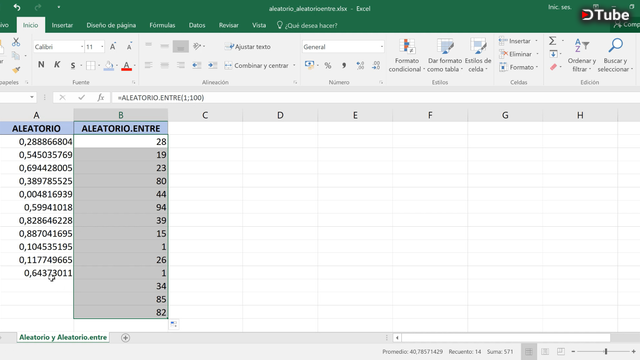The image size is (640, 360).
Task: Click the accounting currency format icon
Action: [309, 65]
